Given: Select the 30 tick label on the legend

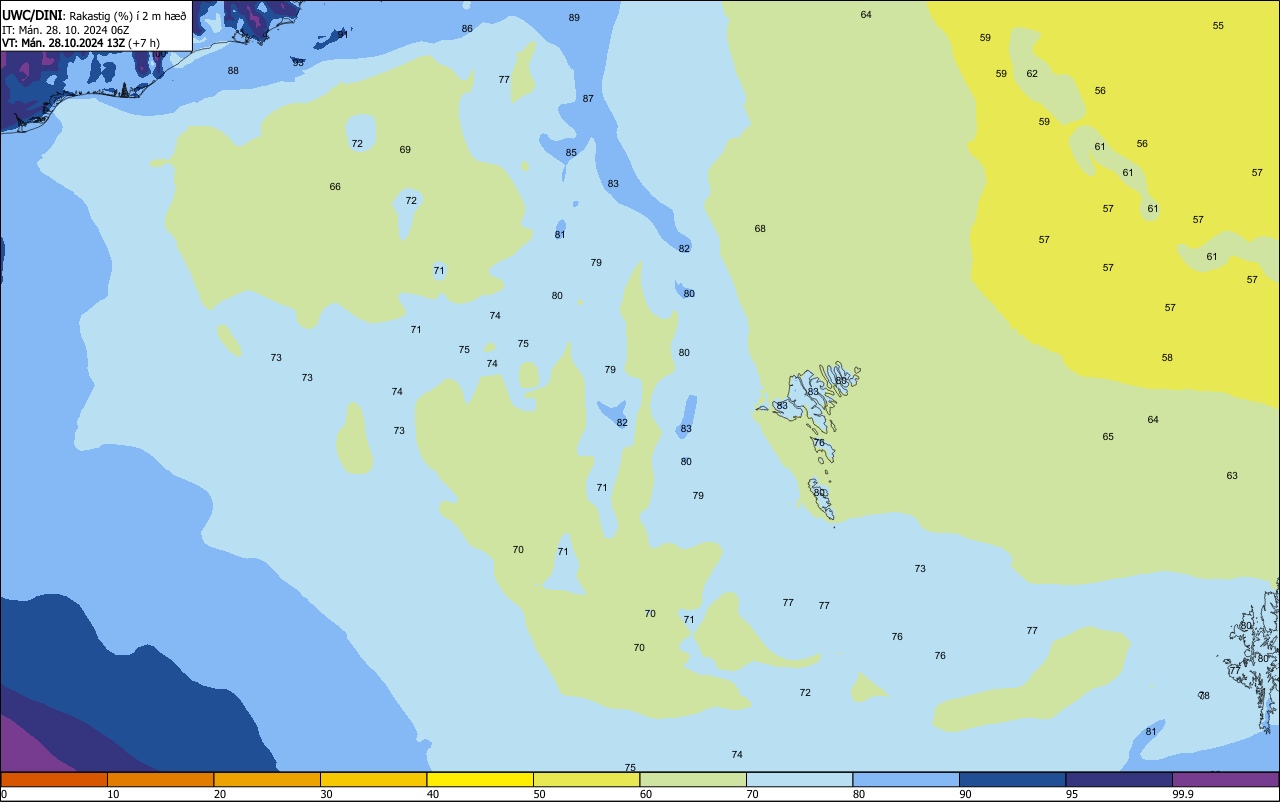Looking at the screenshot, I should [x=327, y=794].
